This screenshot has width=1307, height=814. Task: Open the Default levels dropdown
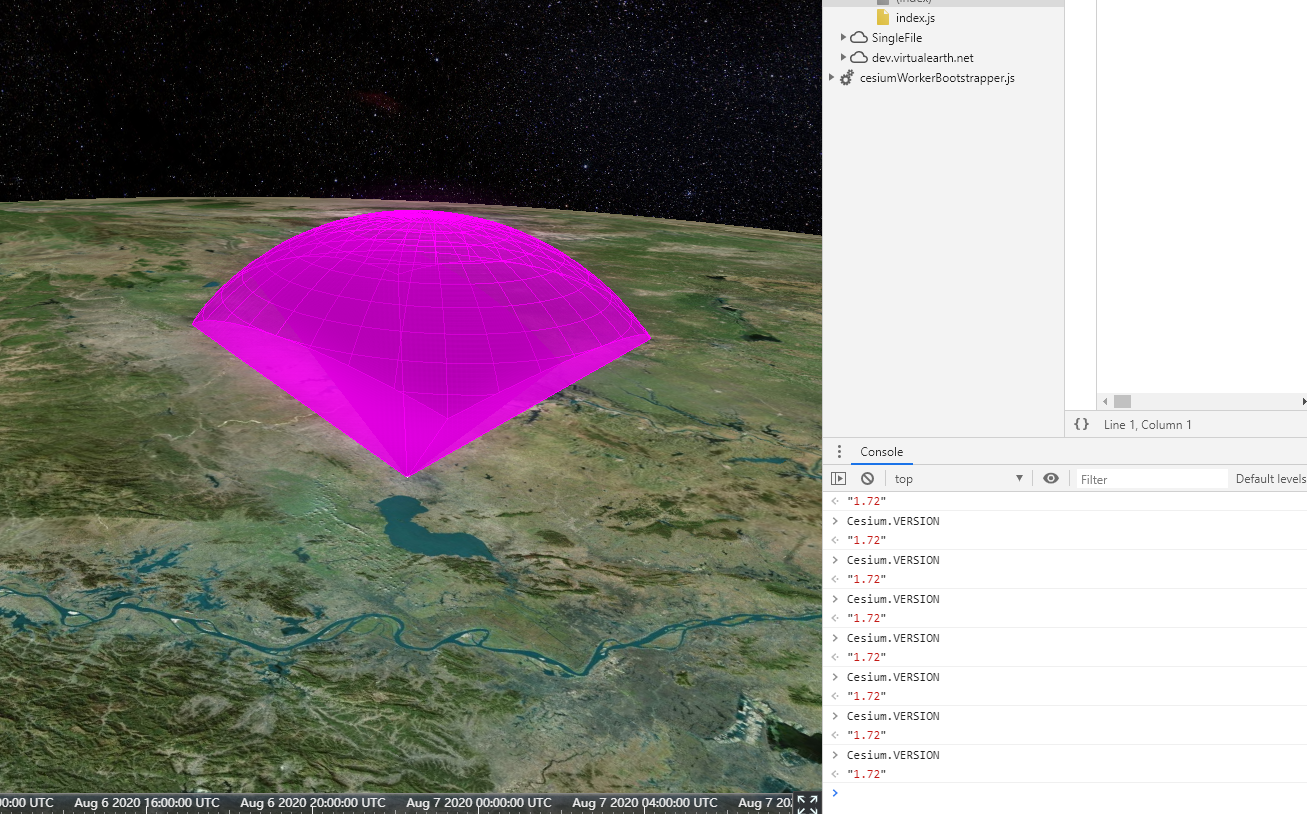point(1271,479)
